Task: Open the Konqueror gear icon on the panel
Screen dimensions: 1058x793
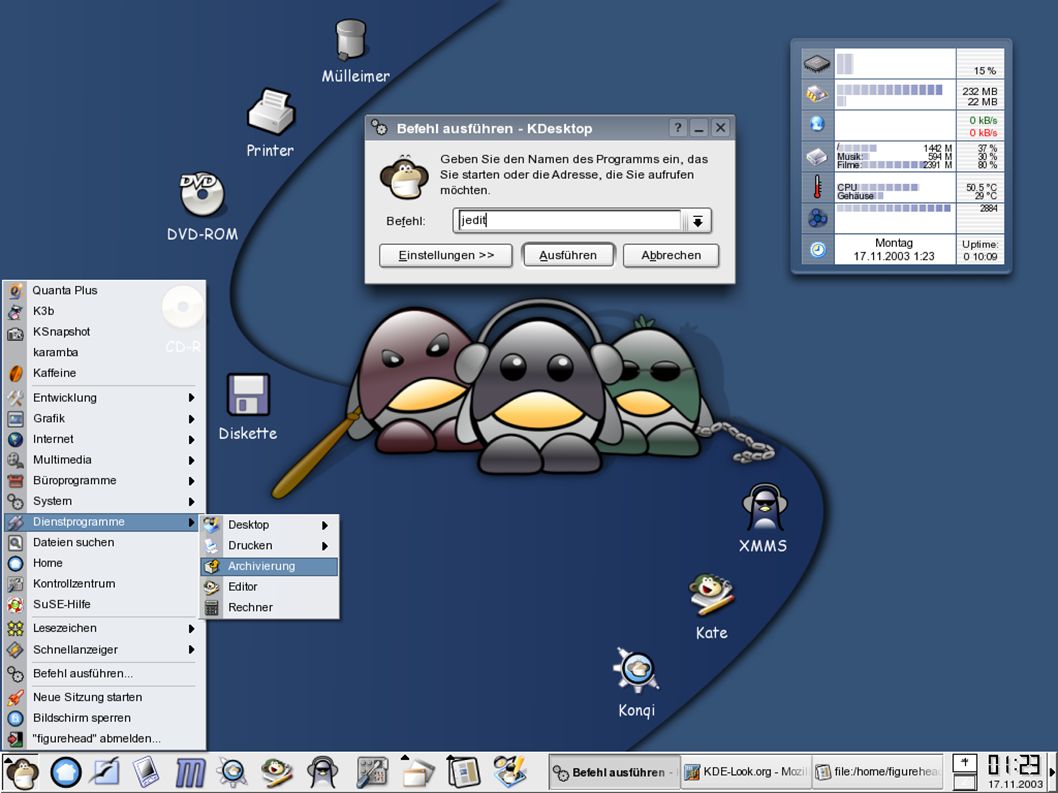Action: 233,773
